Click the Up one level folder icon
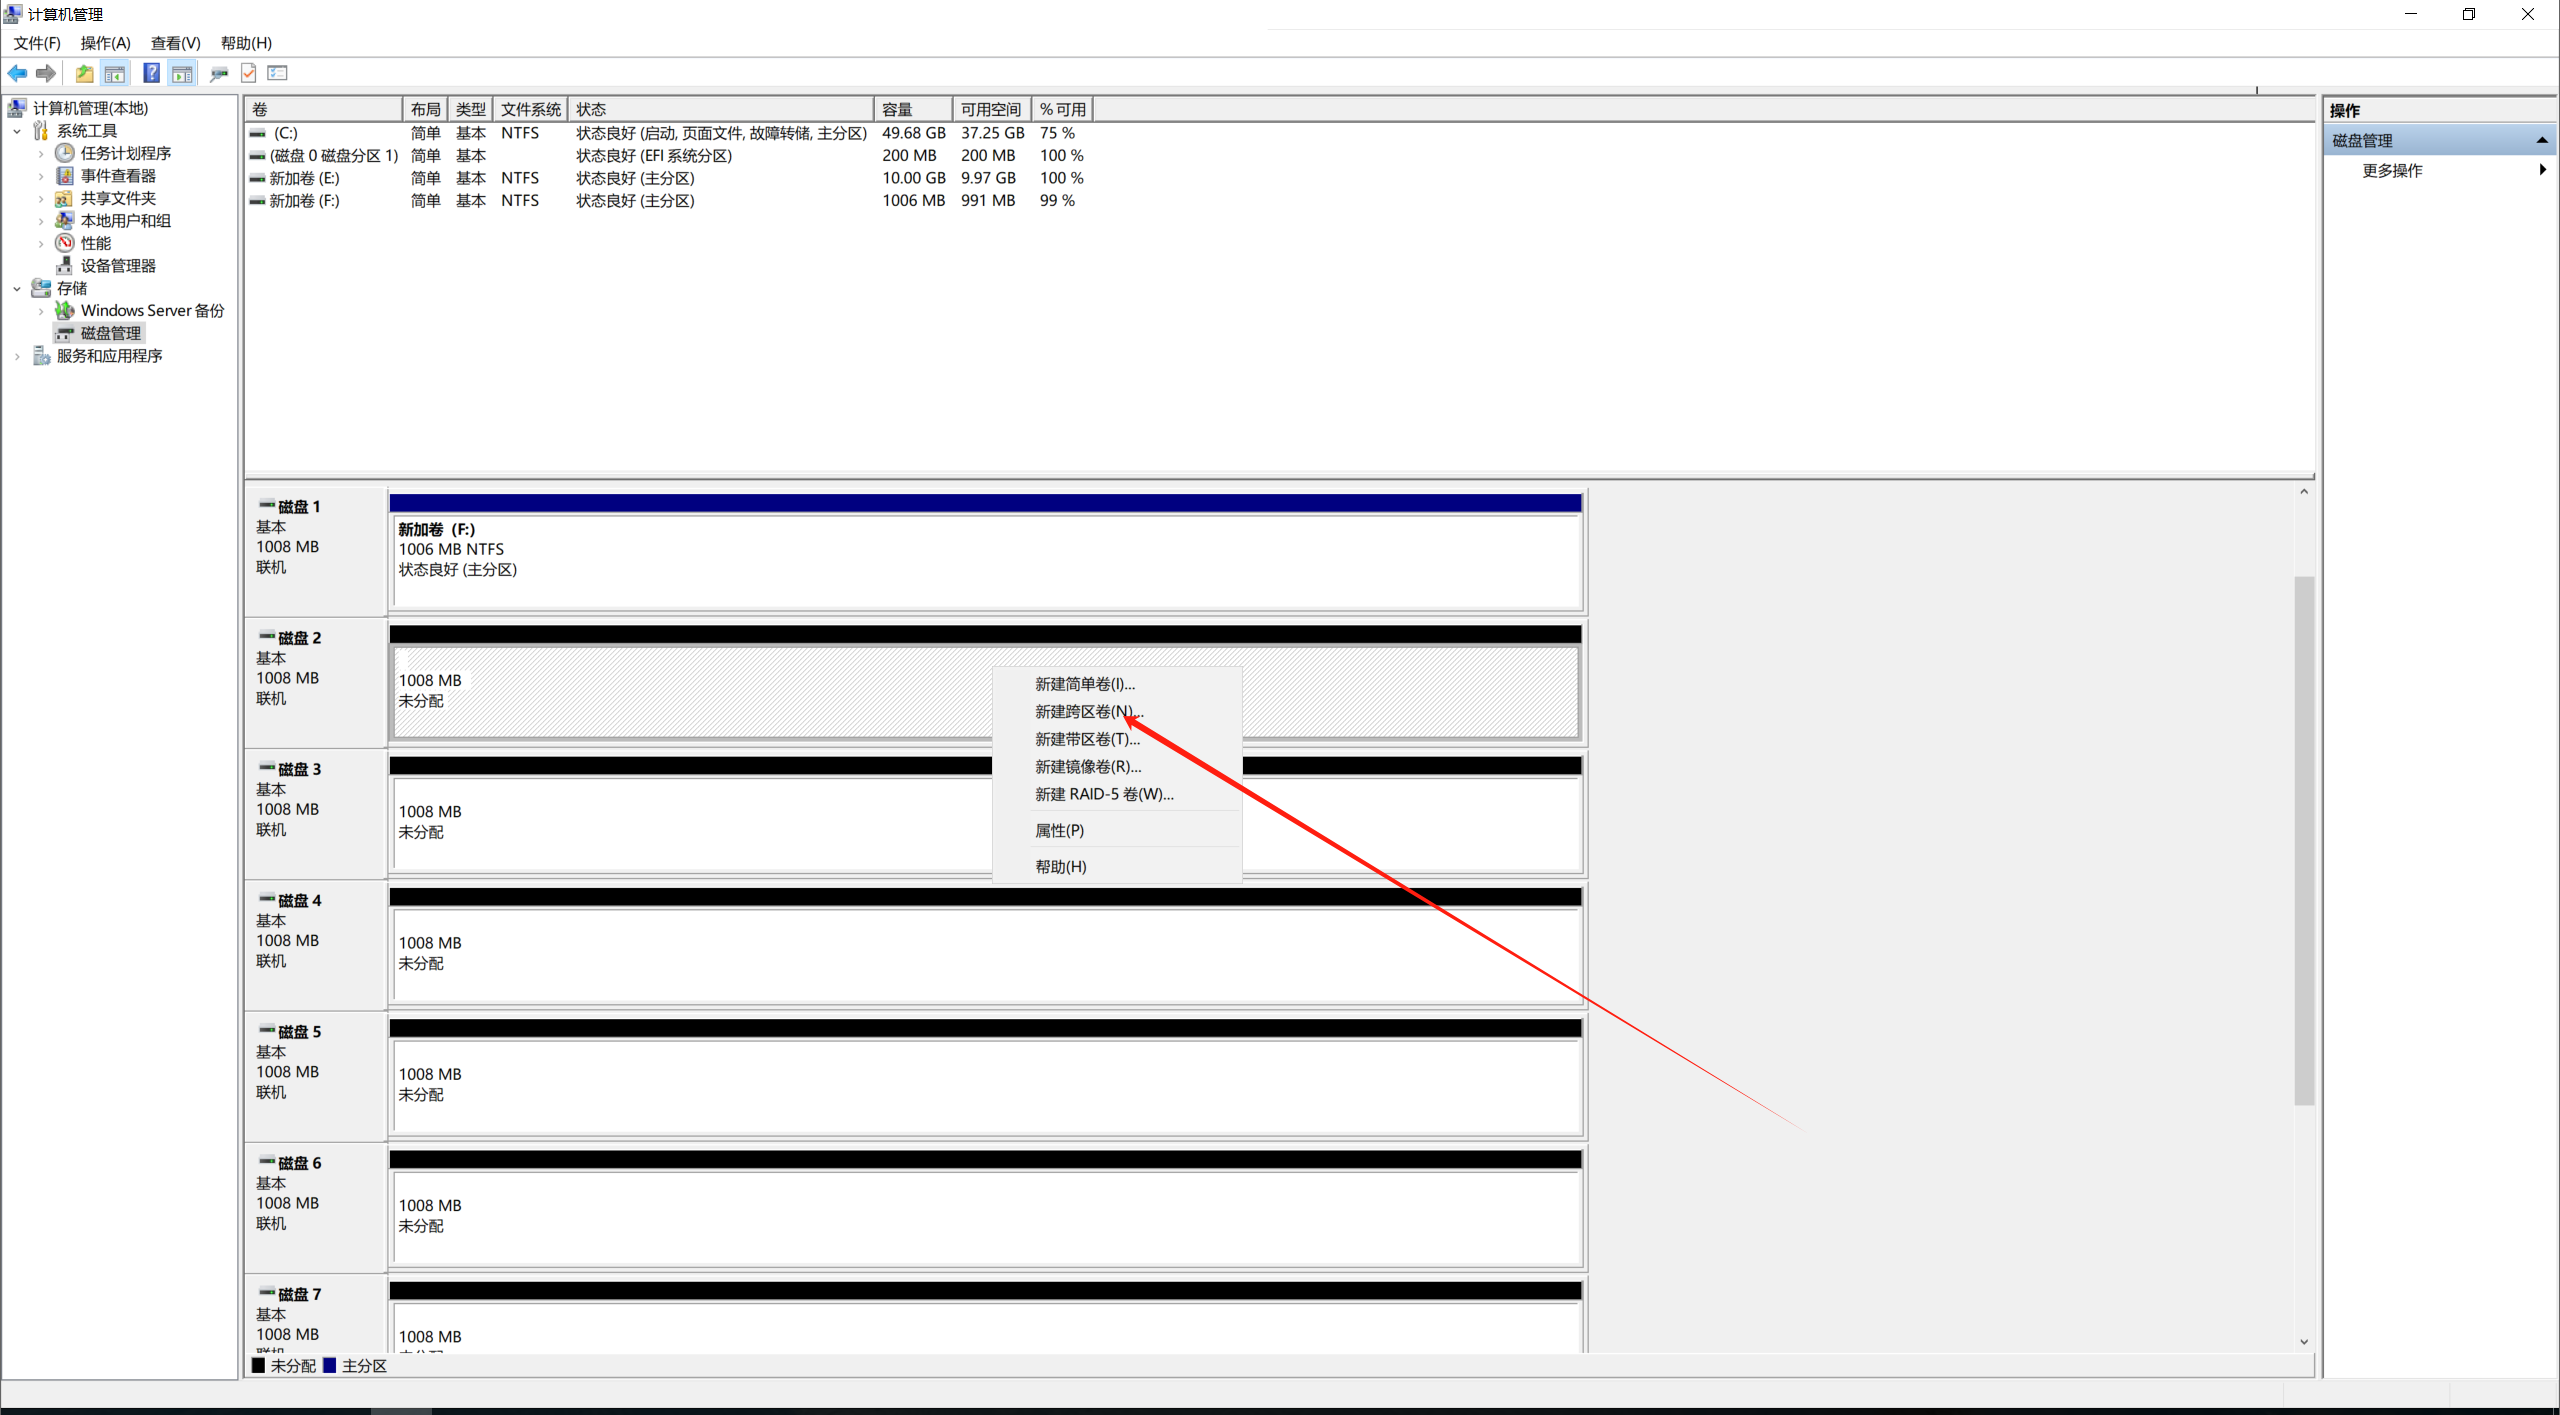 click(84, 73)
